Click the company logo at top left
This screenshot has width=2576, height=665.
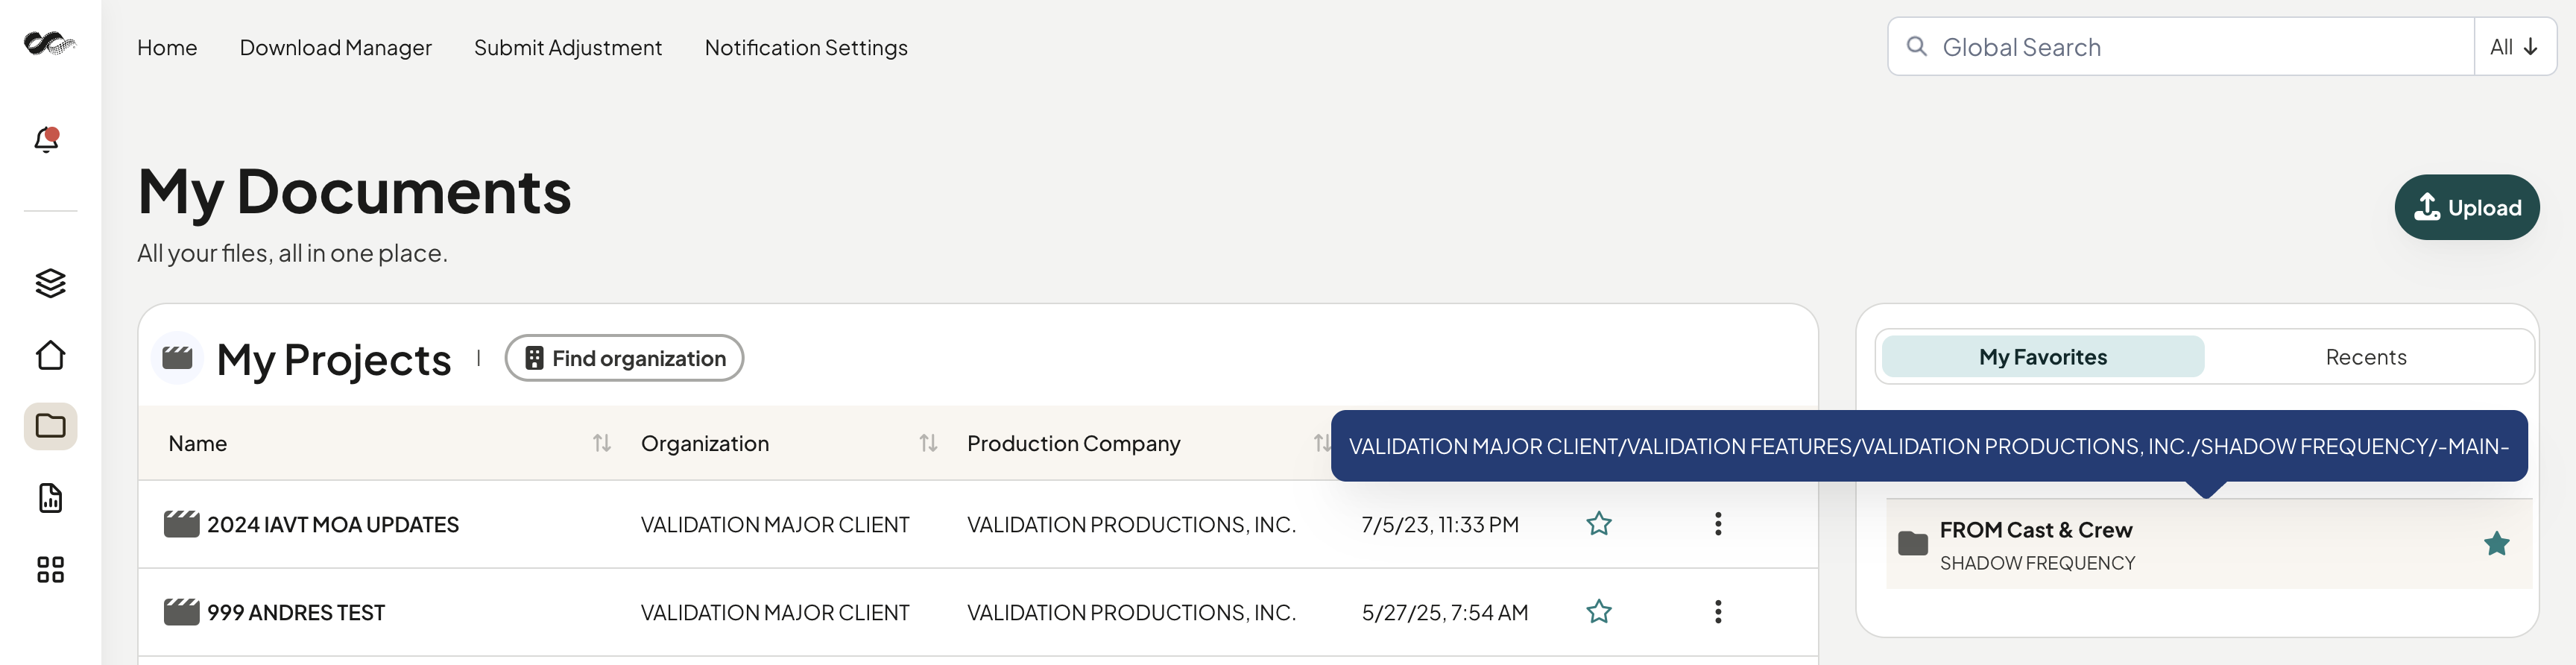pyautogui.click(x=49, y=43)
